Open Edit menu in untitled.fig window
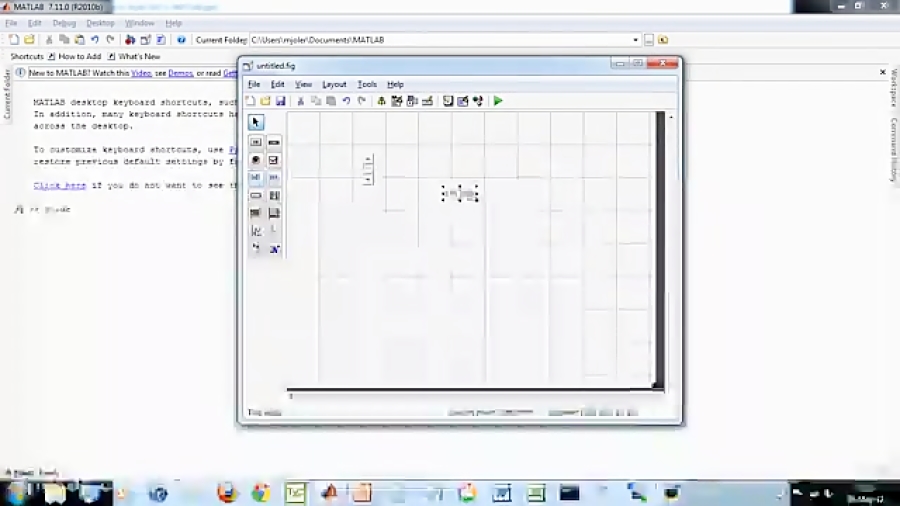 click(x=277, y=84)
